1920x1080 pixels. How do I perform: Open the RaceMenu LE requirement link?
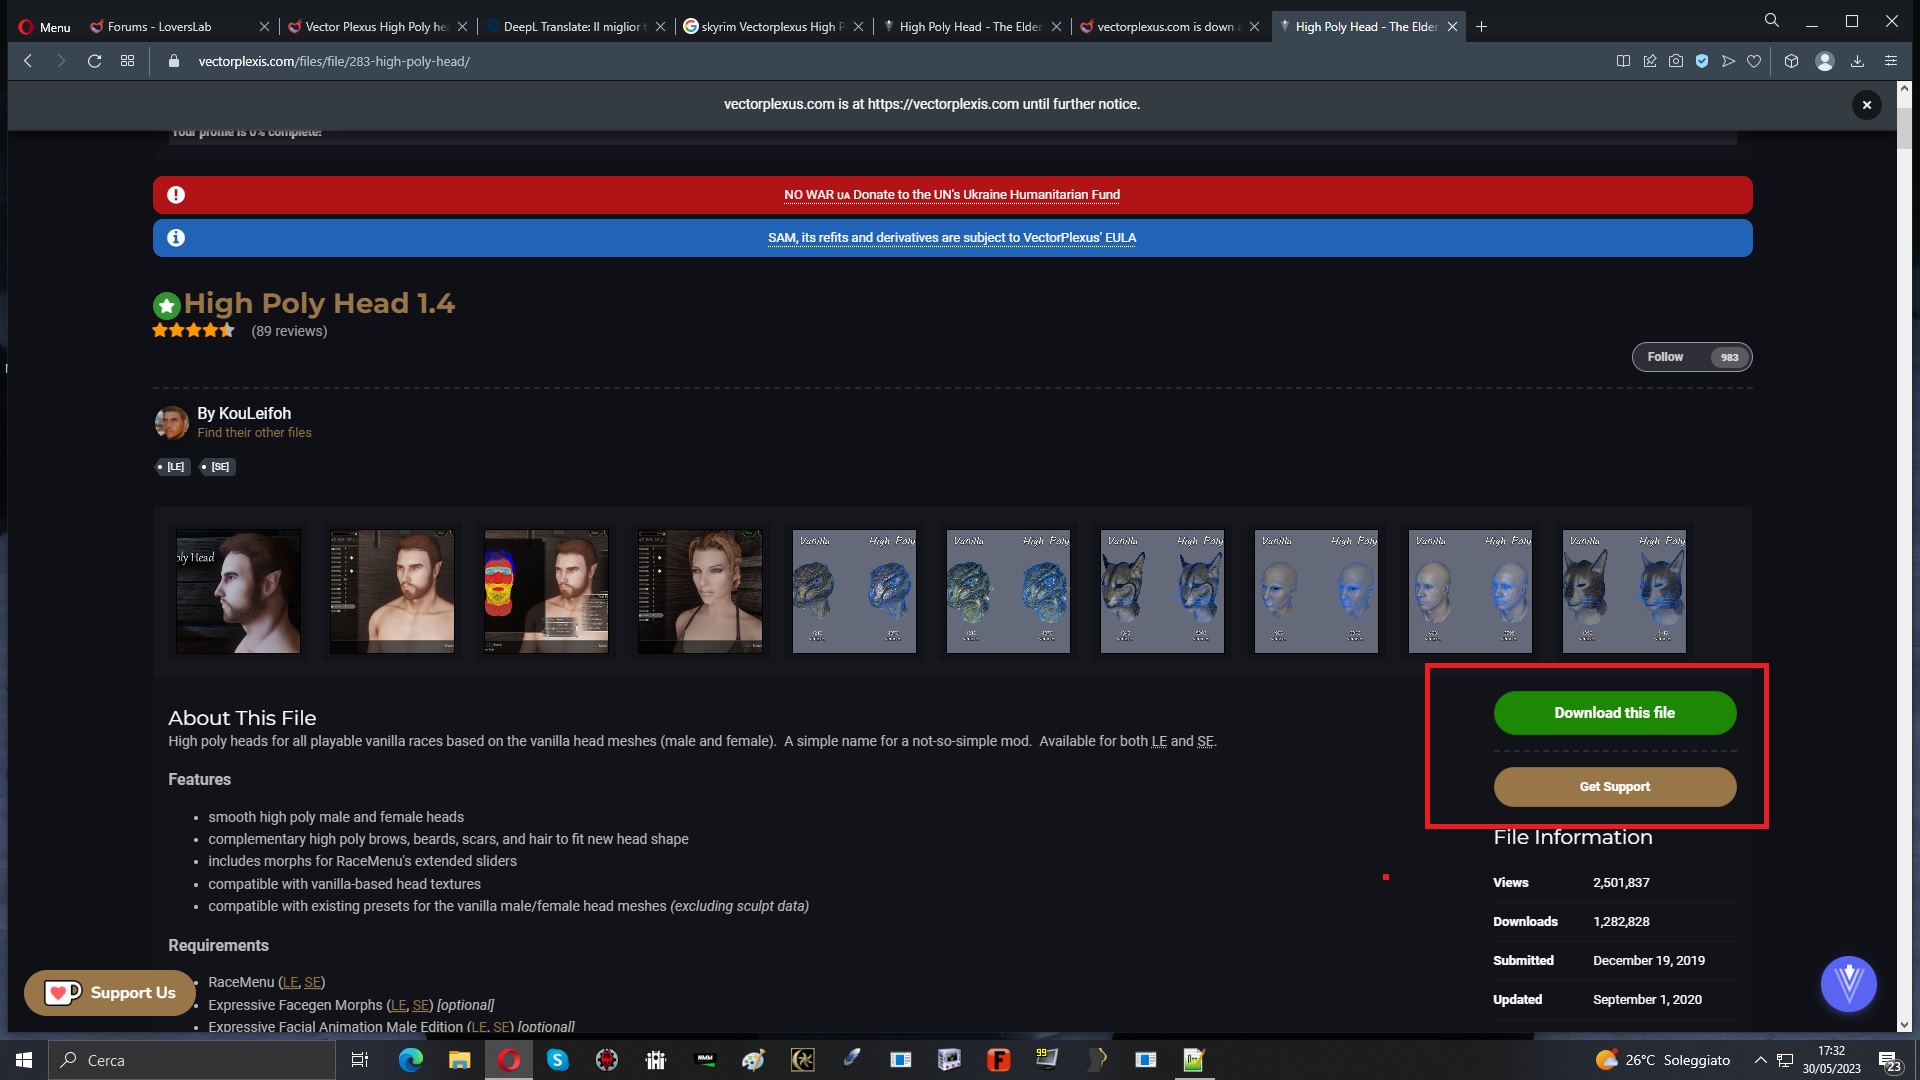tap(290, 983)
